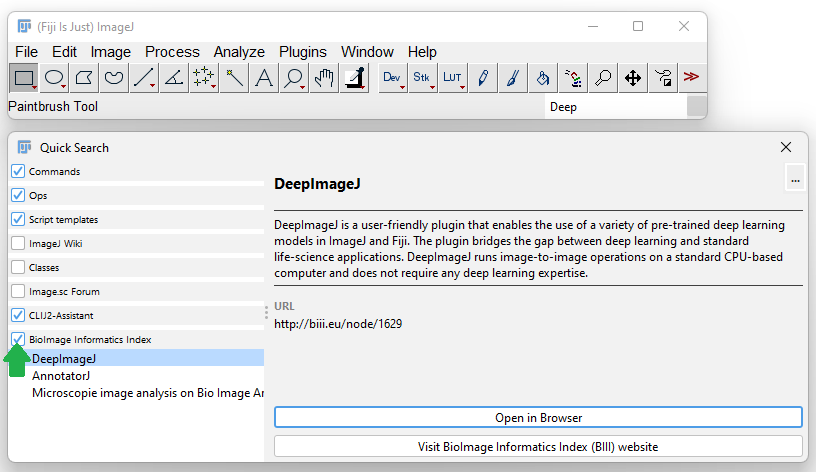Open the Image menu
The width and height of the screenshot is (816, 472).
[111, 52]
